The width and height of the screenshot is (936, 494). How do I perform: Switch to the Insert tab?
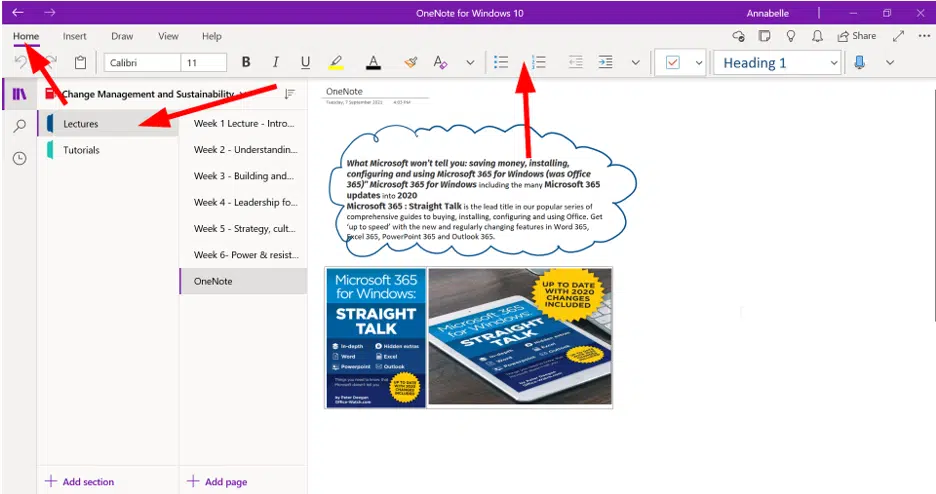click(75, 36)
